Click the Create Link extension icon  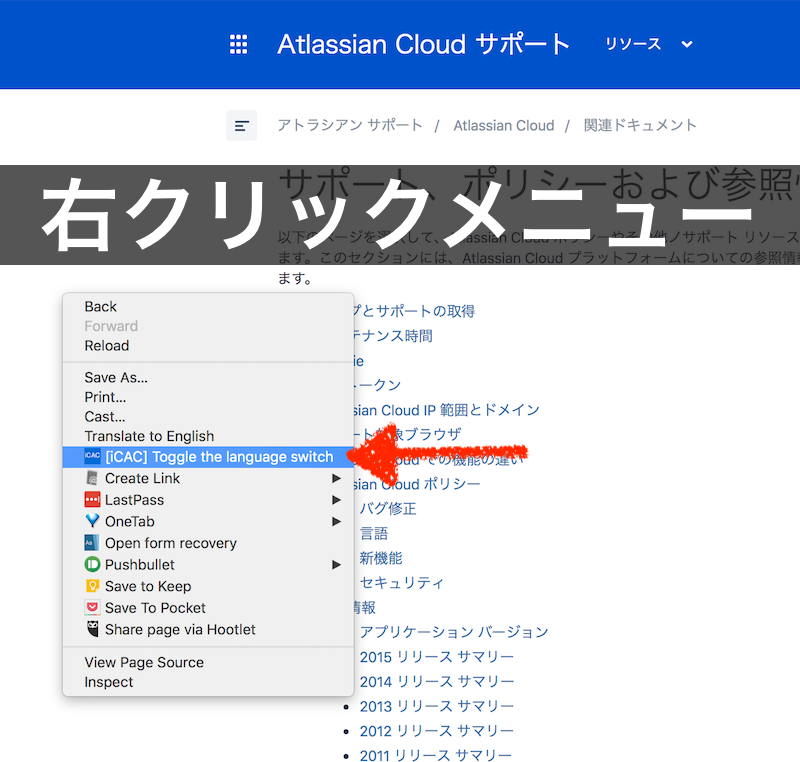click(x=92, y=478)
